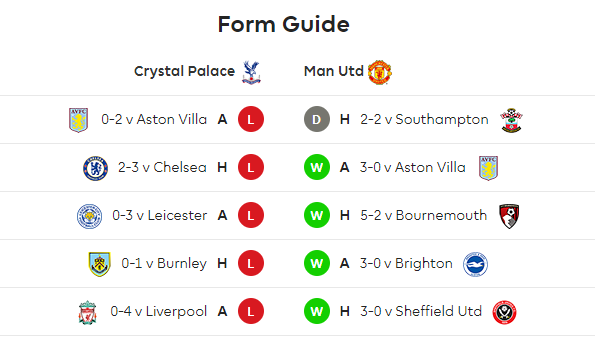Click the Leicester City badge
This screenshot has height=363, width=595.
pos(89,216)
